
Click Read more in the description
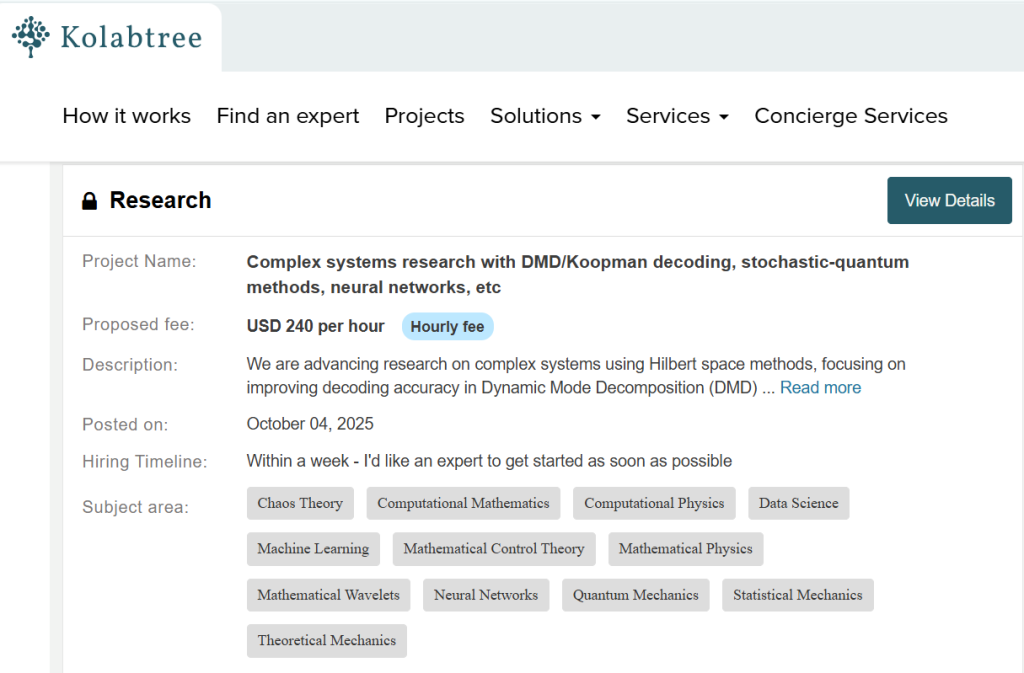click(820, 388)
